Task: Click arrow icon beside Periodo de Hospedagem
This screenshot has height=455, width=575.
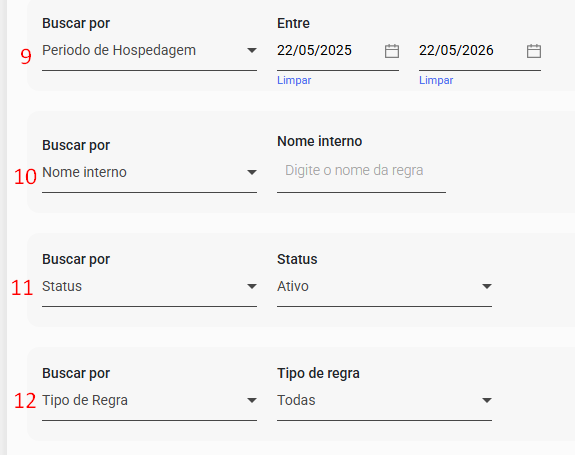Action: (252, 50)
